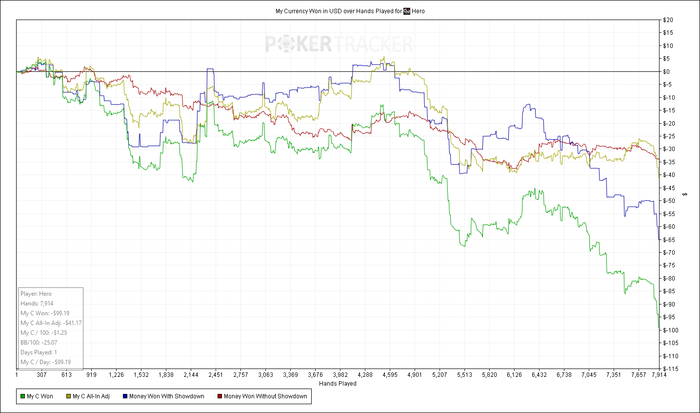Click the Days Played: 1 summary line

tap(39, 352)
